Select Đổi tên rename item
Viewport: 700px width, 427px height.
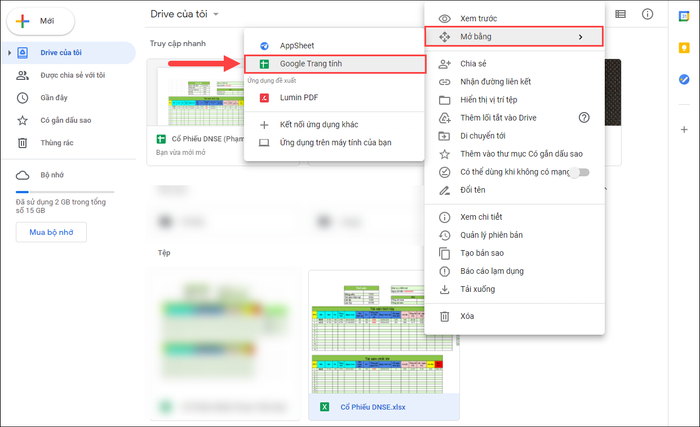[514, 190]
